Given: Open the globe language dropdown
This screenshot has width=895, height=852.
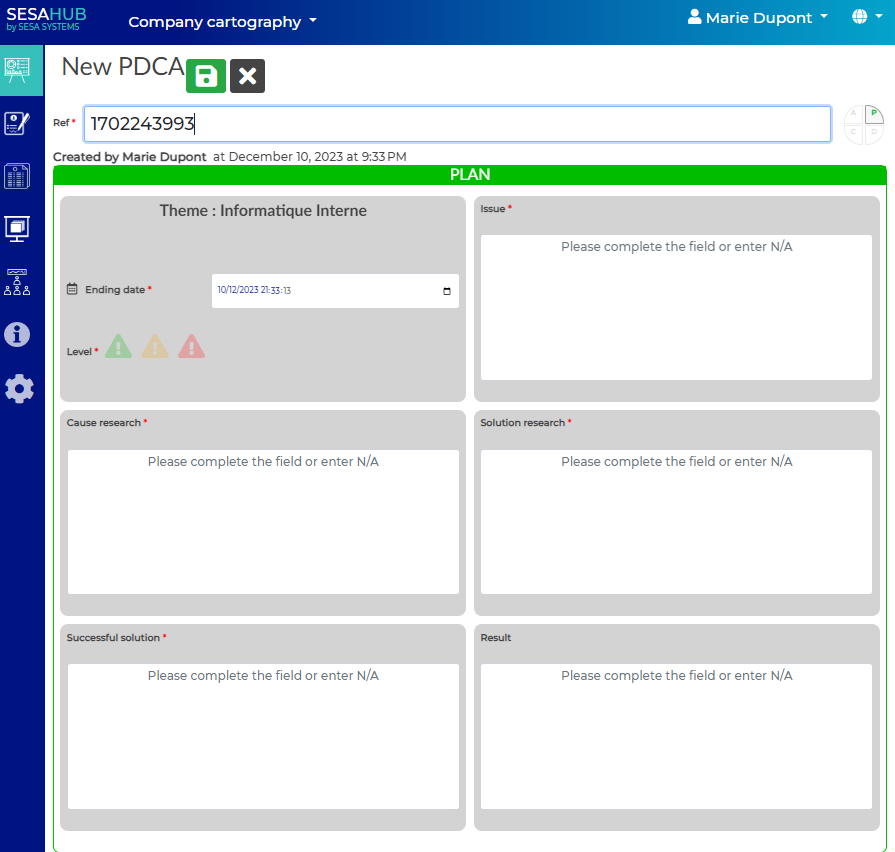Looking at the screenshot, I should coord(864,18).
